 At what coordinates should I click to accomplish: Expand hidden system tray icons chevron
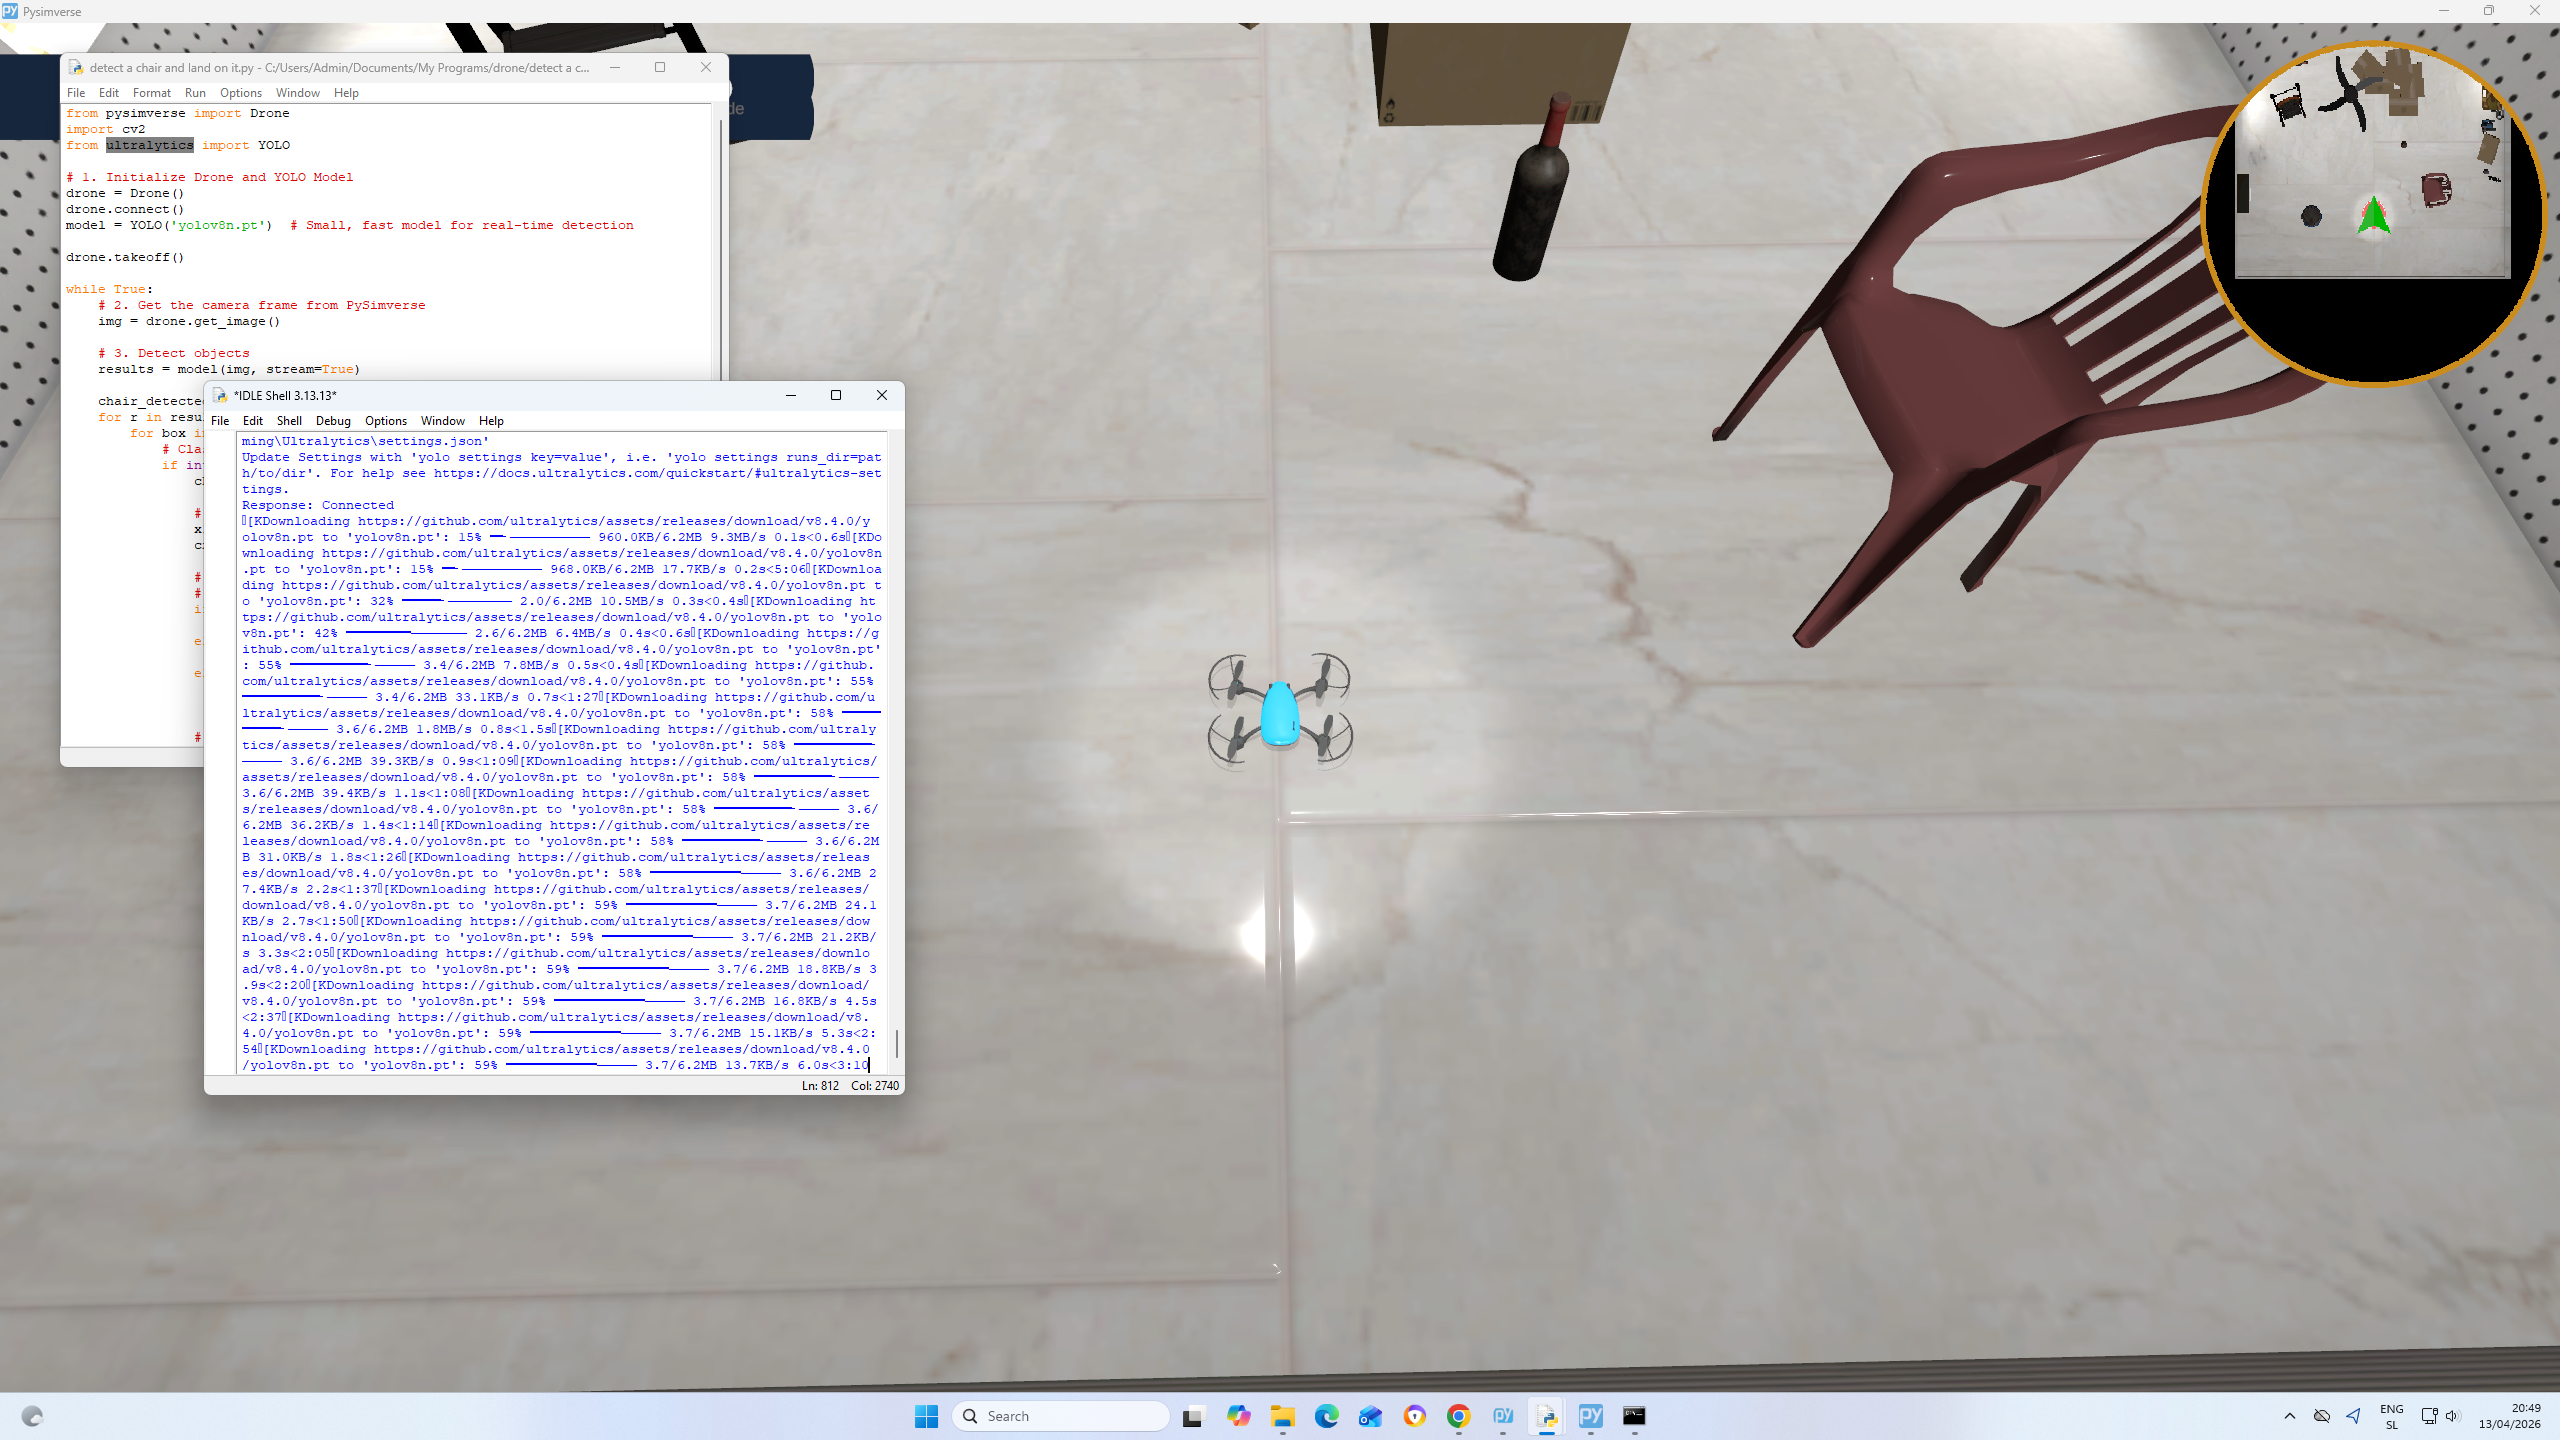2289,1416
